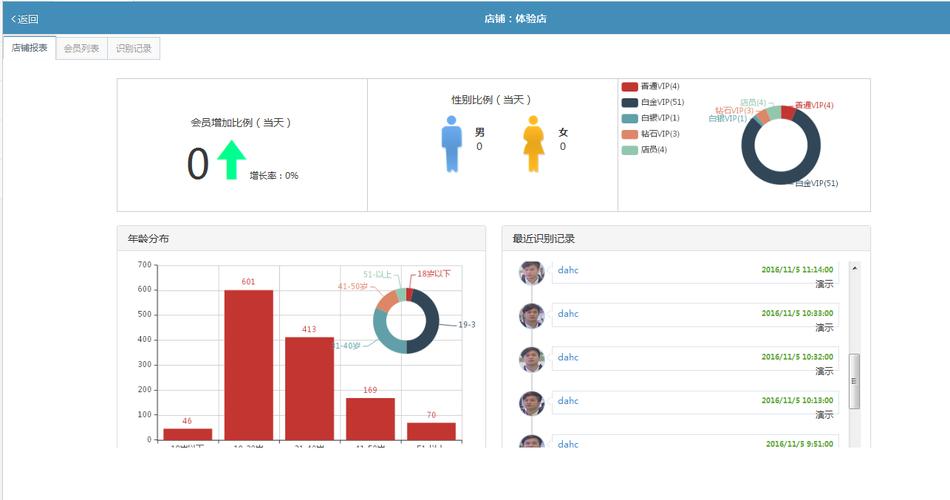Click the 普通VIP(4) label on the donut
Image resolution: width=950 pixels, height=500 pixels.
coord(814,105)
